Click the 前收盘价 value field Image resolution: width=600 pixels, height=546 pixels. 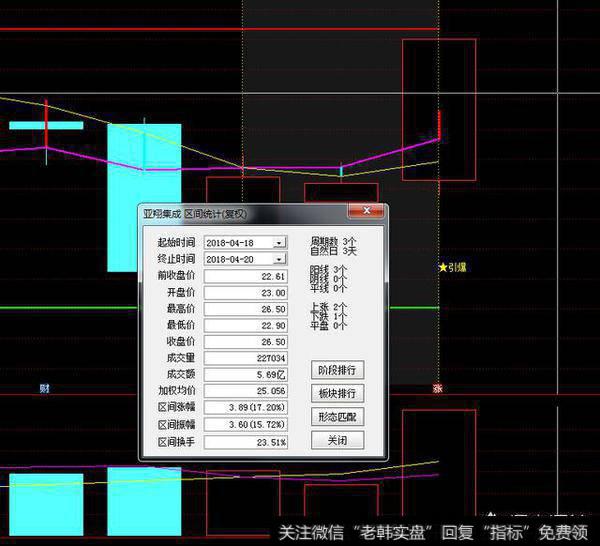point(245,276)
